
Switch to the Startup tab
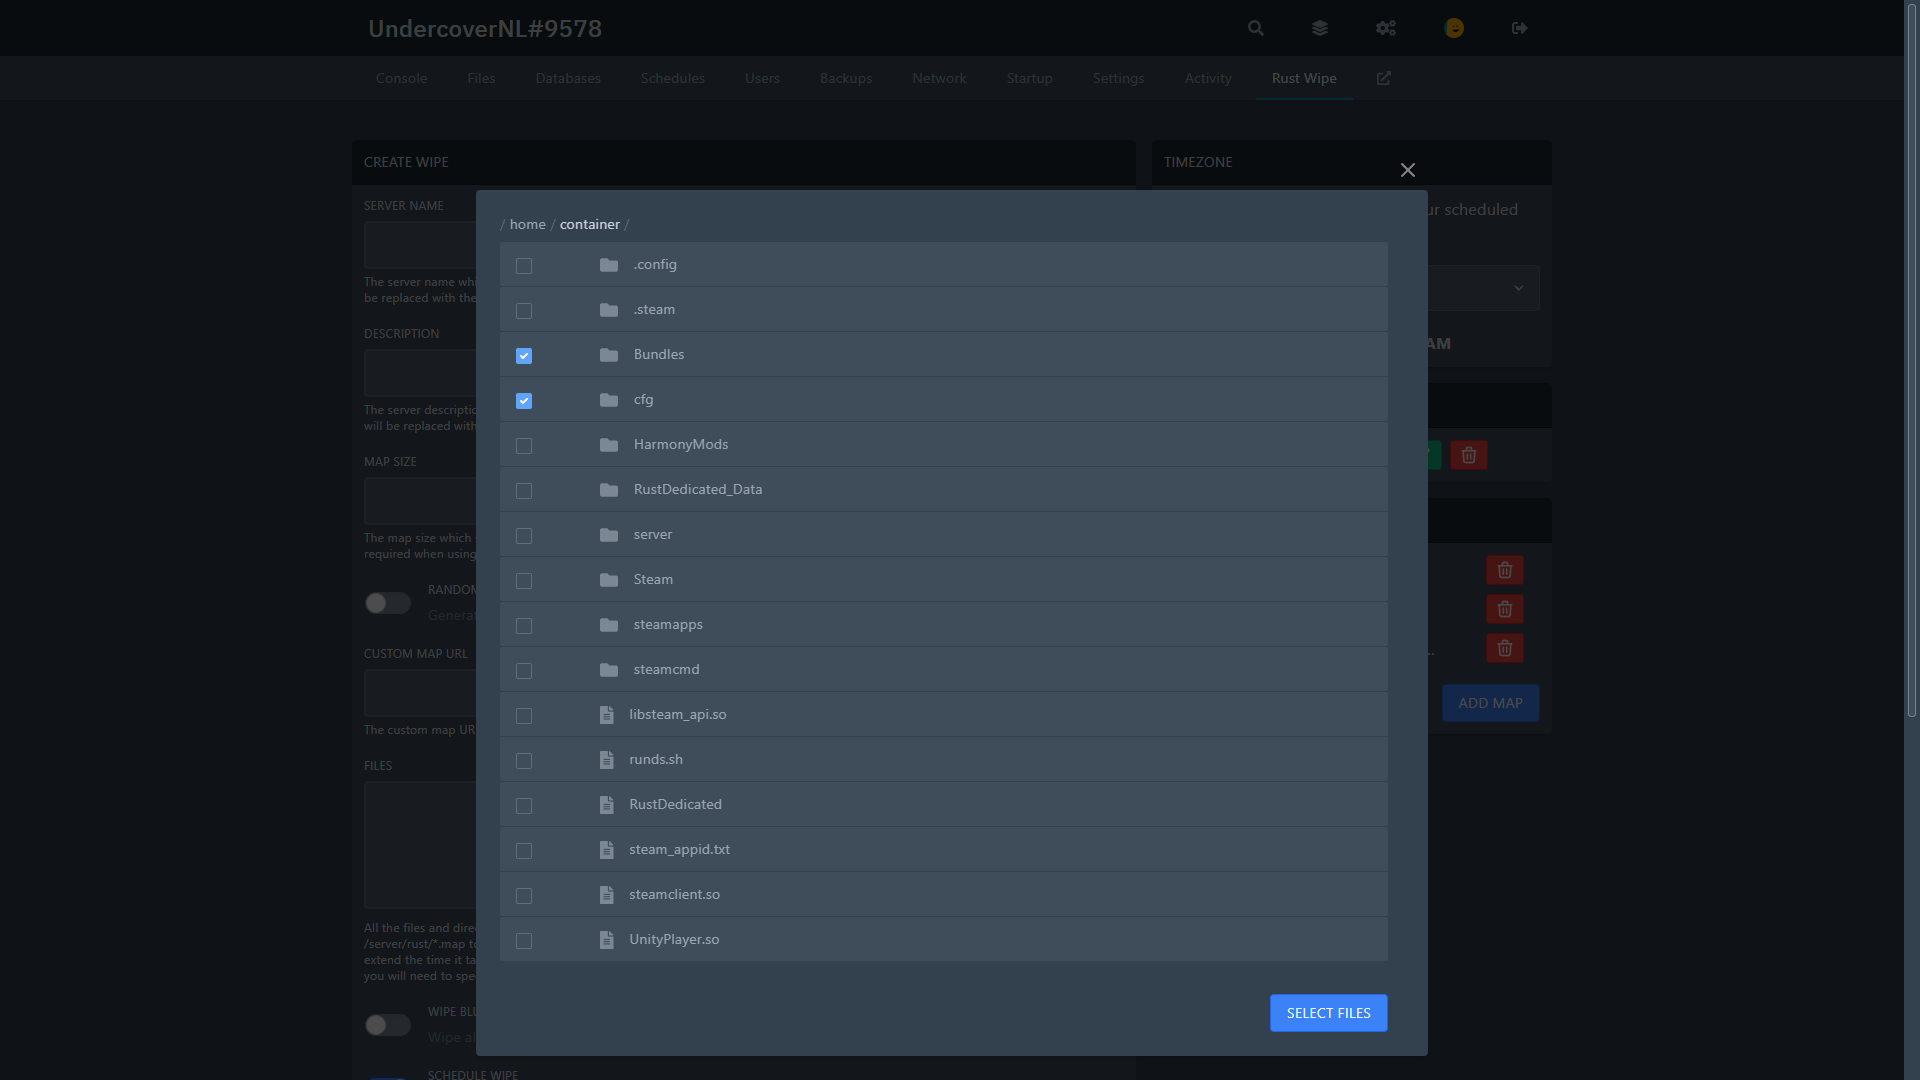1029,78
